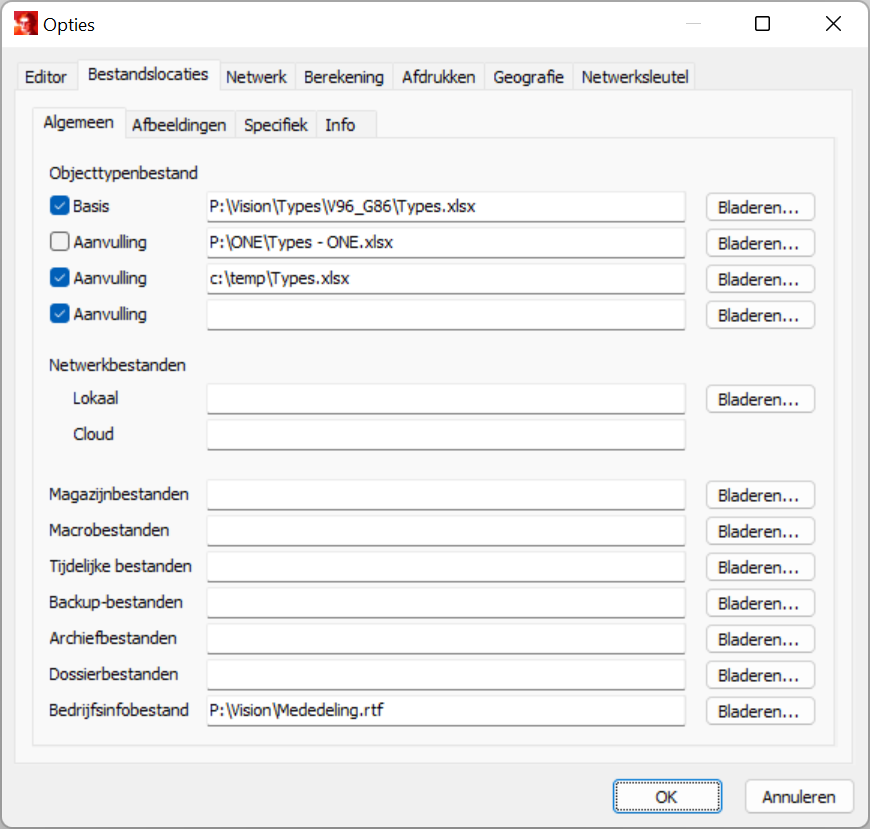The height and width of the screenshot is (829, 870).
Task: Click the Annuleren button
Action: (x=798, y=797)
